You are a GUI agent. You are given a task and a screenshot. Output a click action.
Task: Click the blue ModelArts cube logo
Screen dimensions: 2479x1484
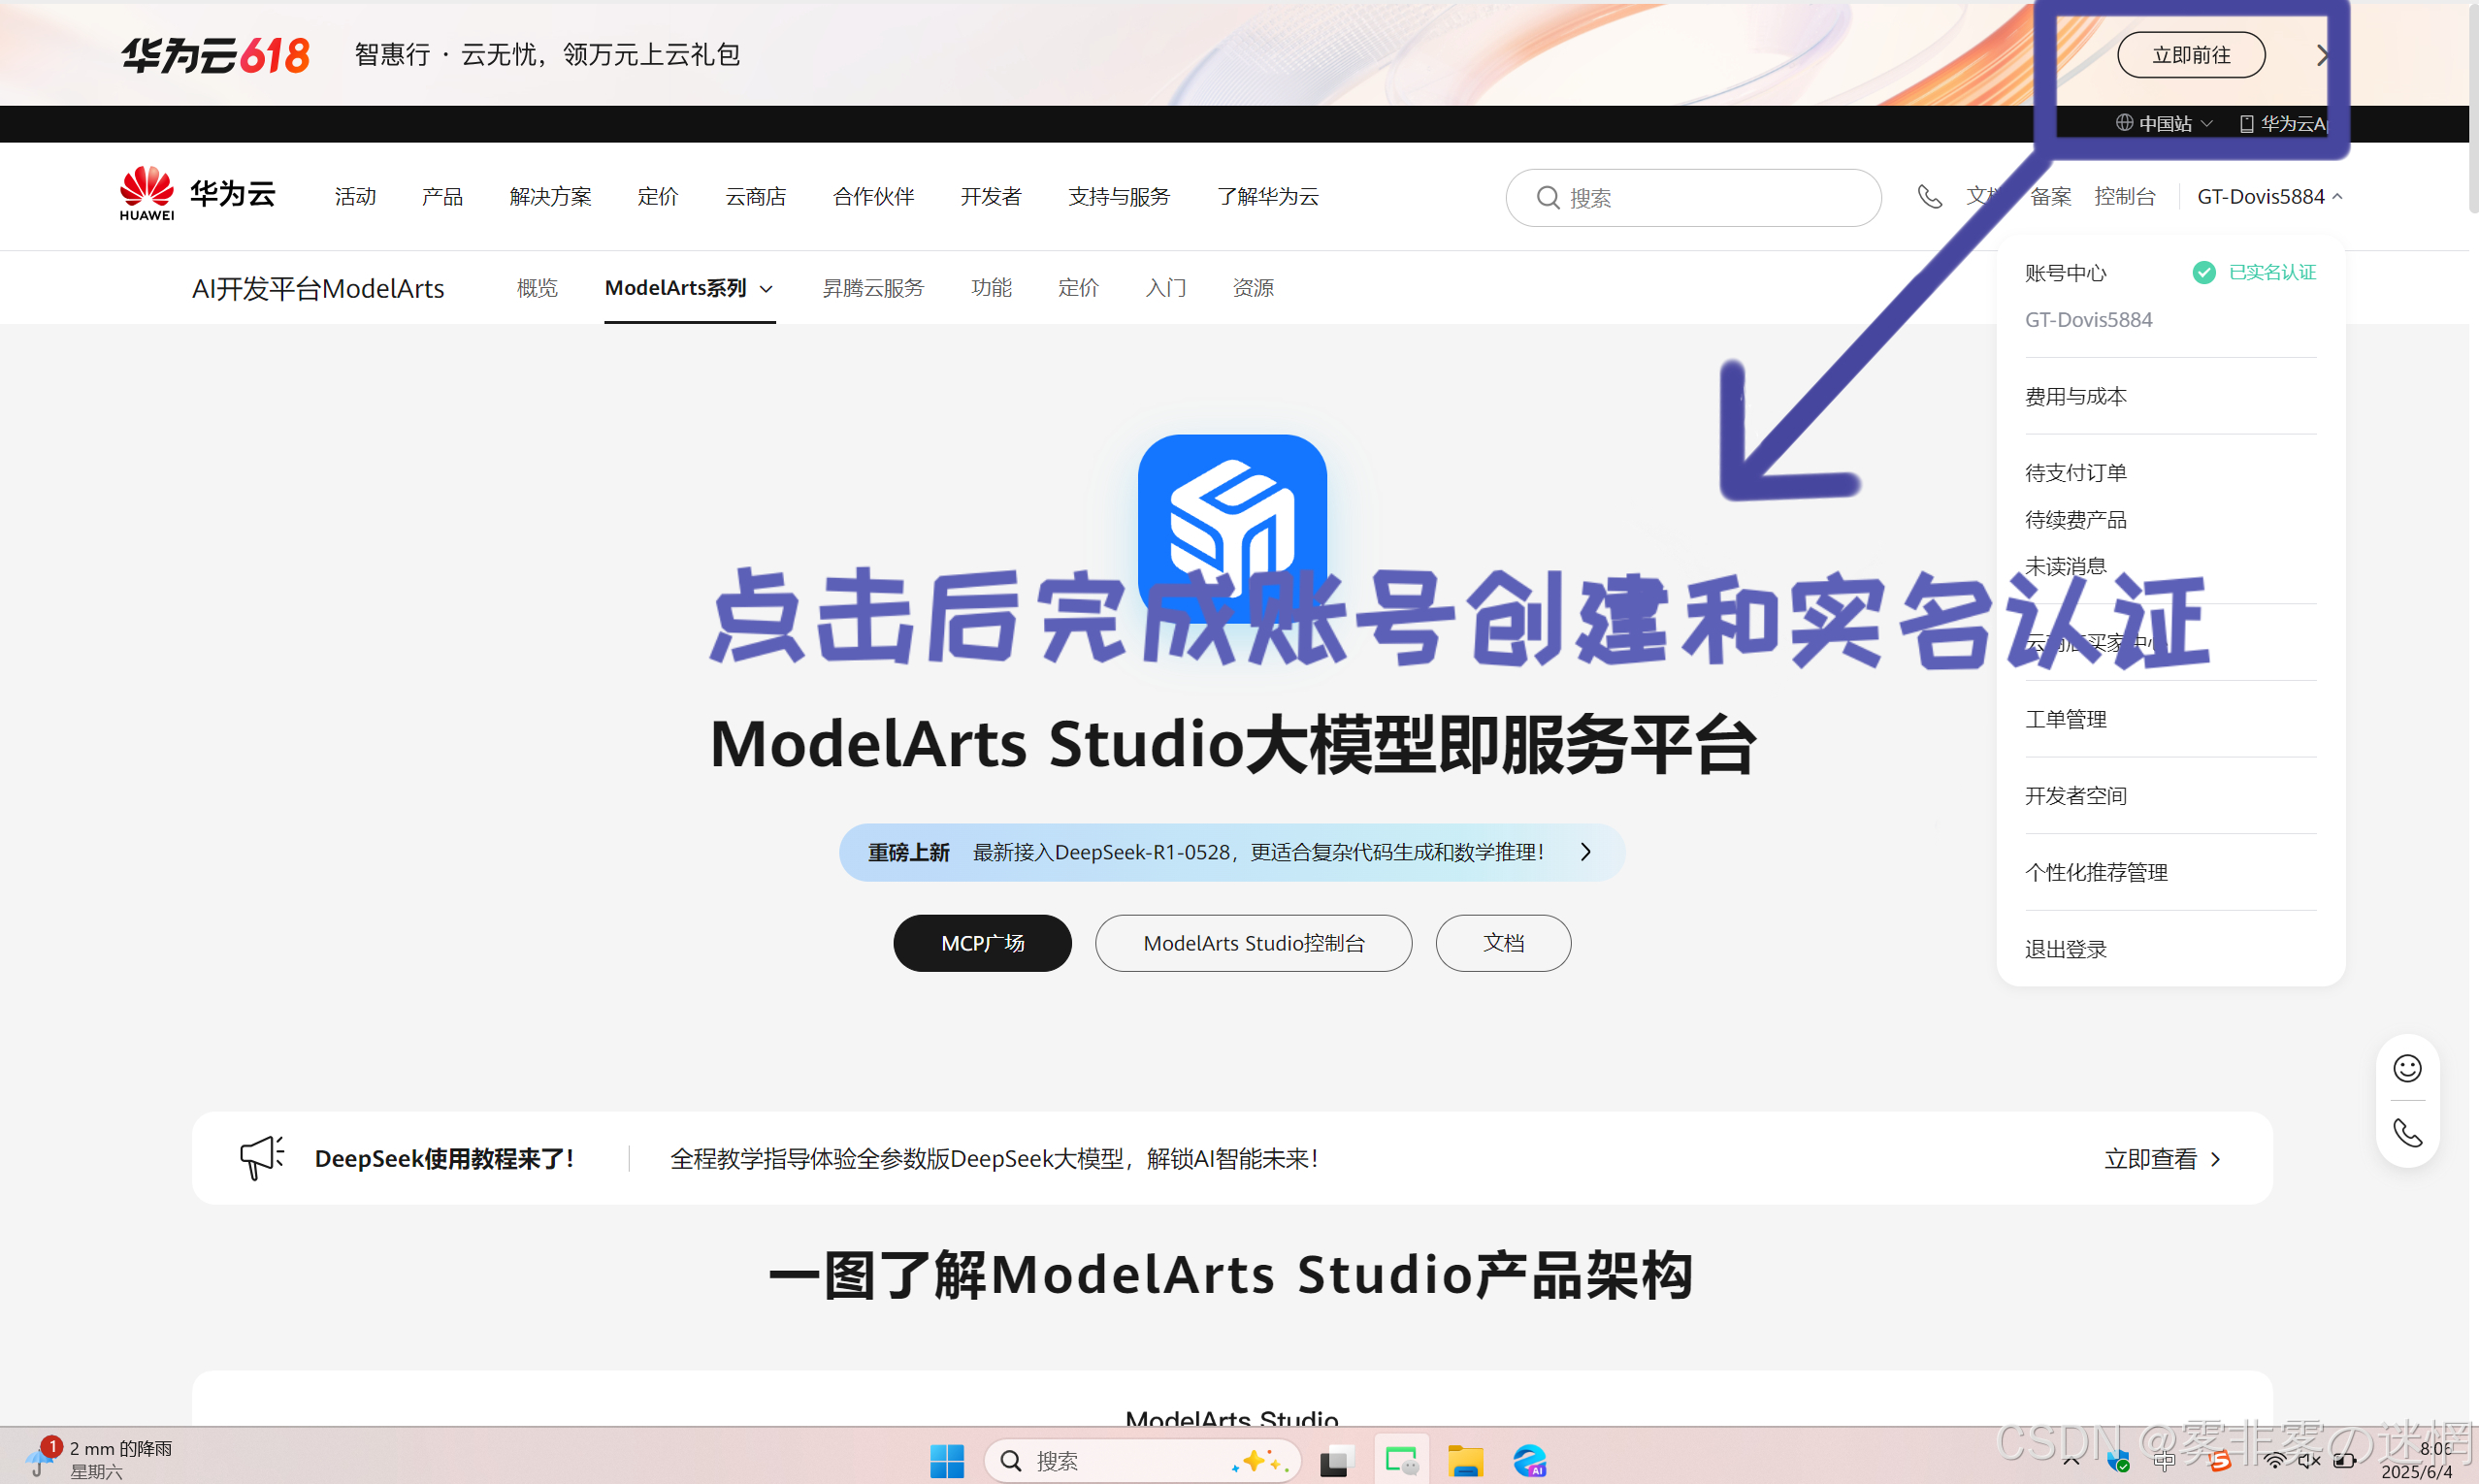click(x=1232, y=510)
